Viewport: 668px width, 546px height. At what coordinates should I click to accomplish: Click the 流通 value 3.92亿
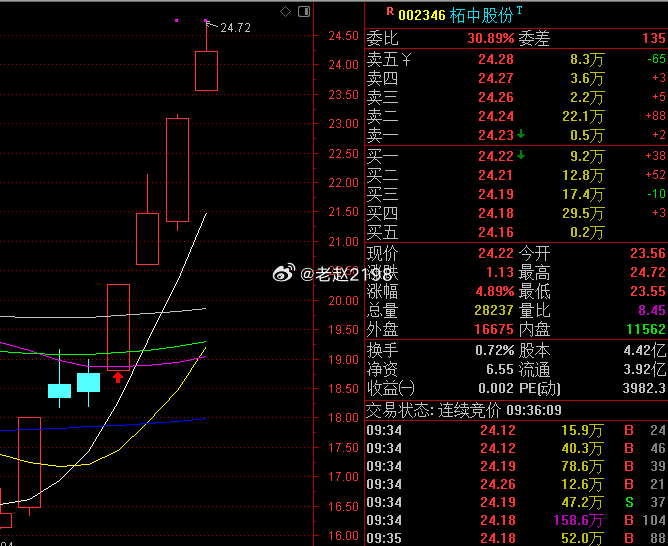[645, 369]
